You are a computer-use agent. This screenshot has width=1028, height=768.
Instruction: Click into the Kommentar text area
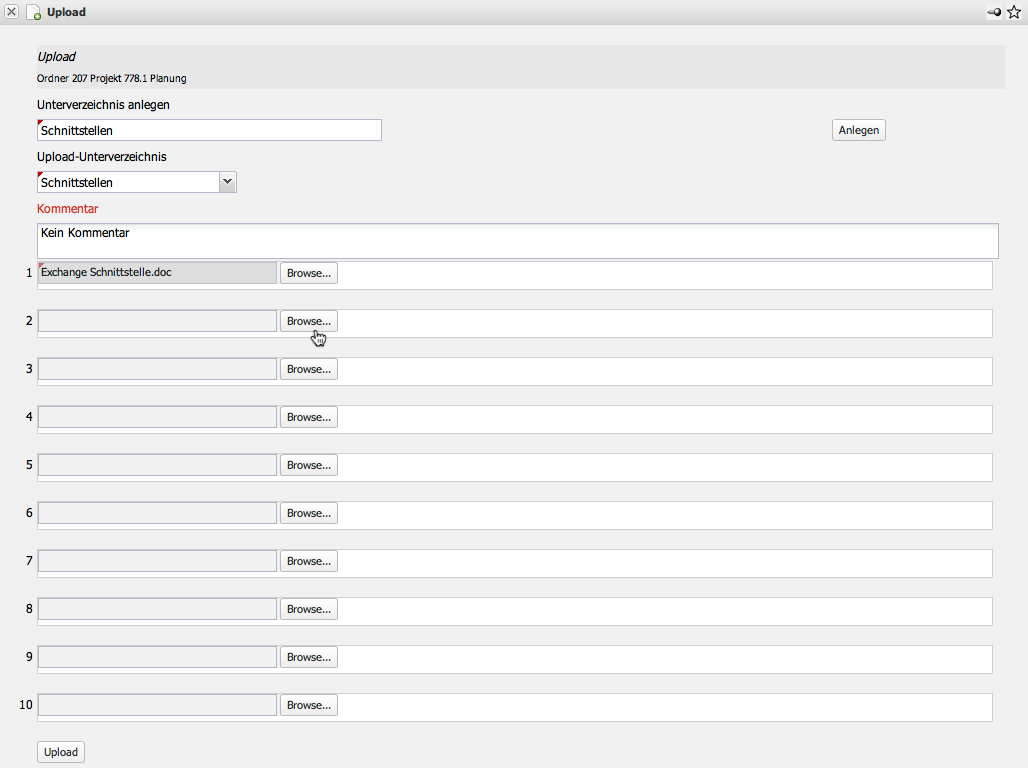point(517,240)
